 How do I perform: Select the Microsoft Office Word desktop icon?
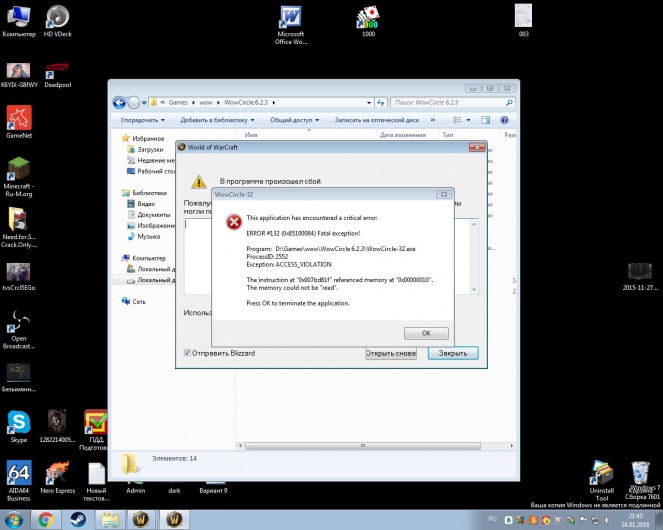coord(291,20)
